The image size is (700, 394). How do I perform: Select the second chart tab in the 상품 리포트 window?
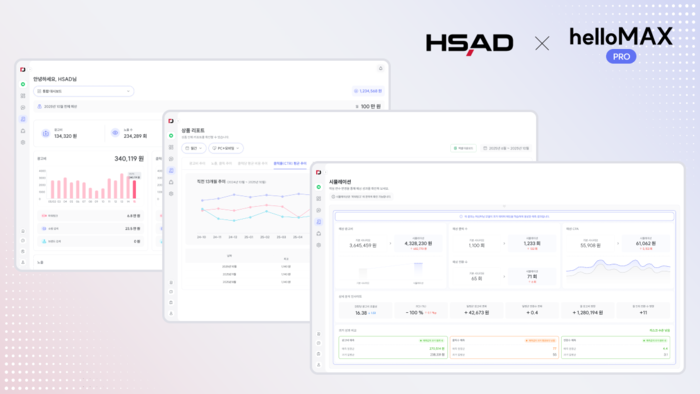pos(221,163)
